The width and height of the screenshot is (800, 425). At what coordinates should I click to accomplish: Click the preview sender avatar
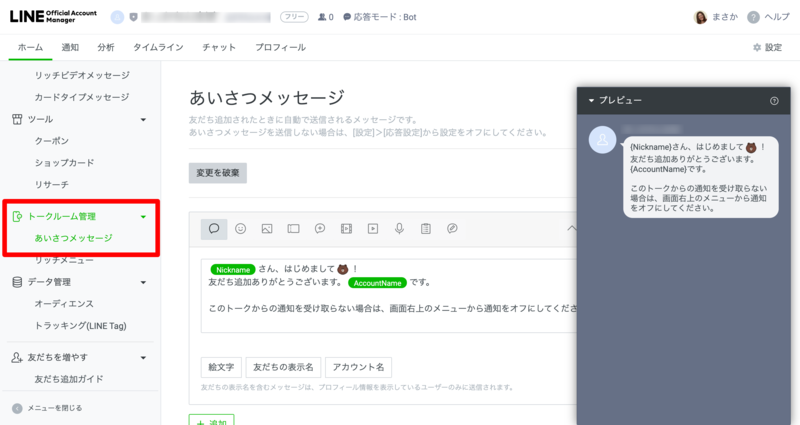click(x=603, y=140)
